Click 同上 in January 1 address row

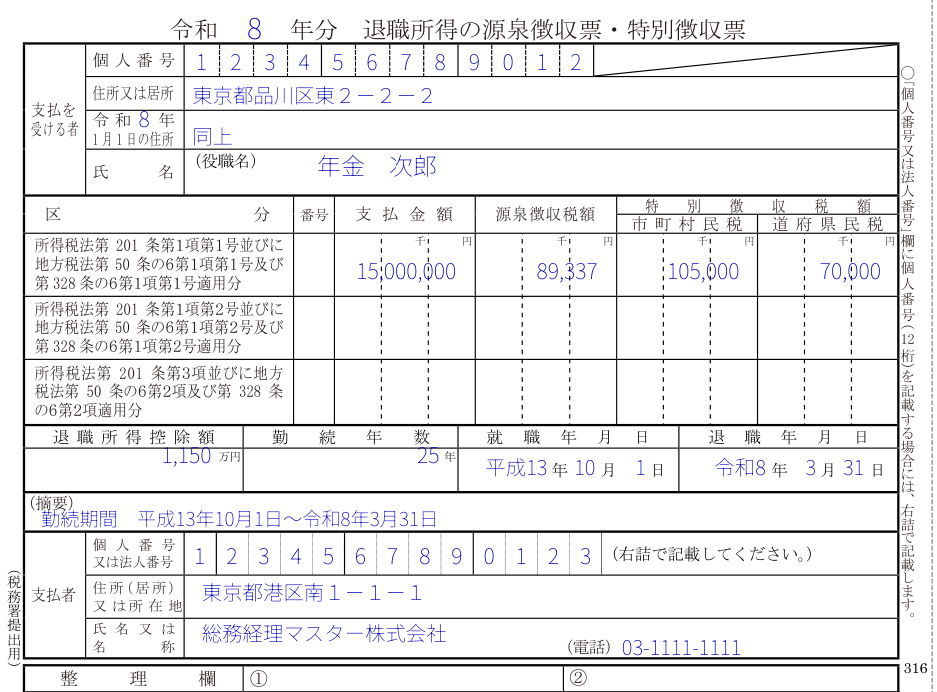(212, 137)
